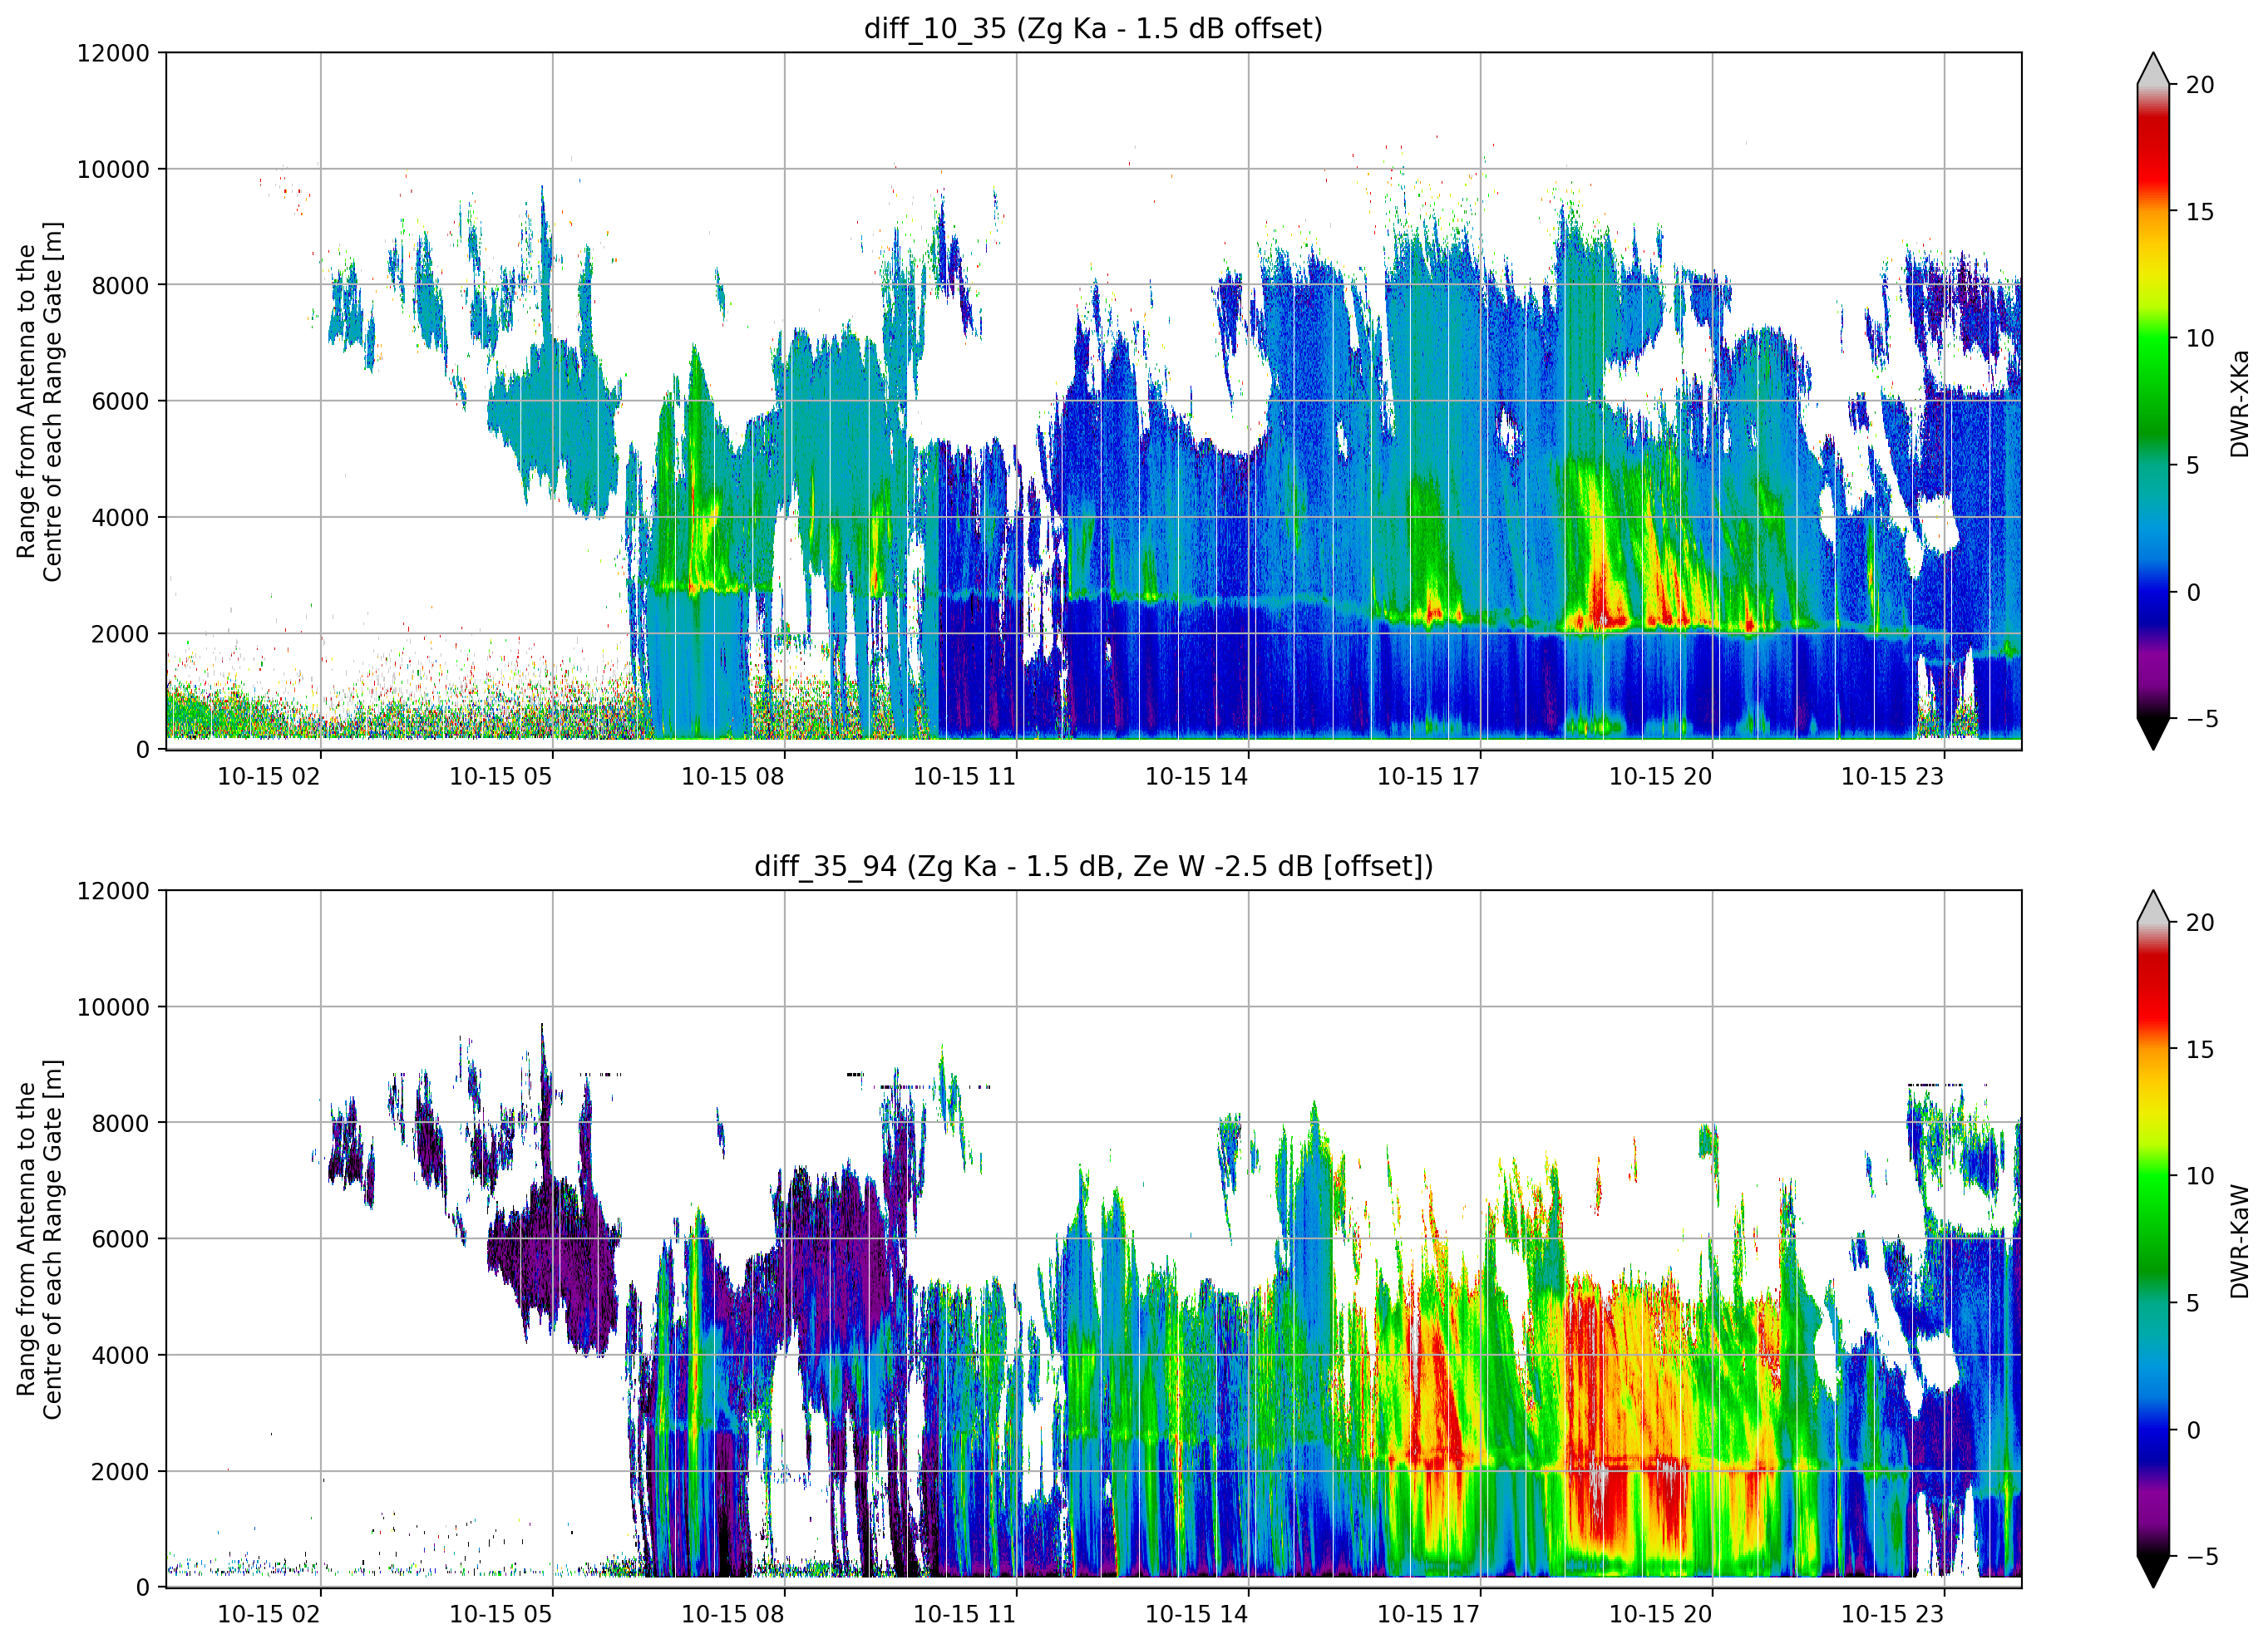2268x1644 pixels.
Task: Click the '10-15 02' x-tick under the bottom plot
Action: point(269,1615)
